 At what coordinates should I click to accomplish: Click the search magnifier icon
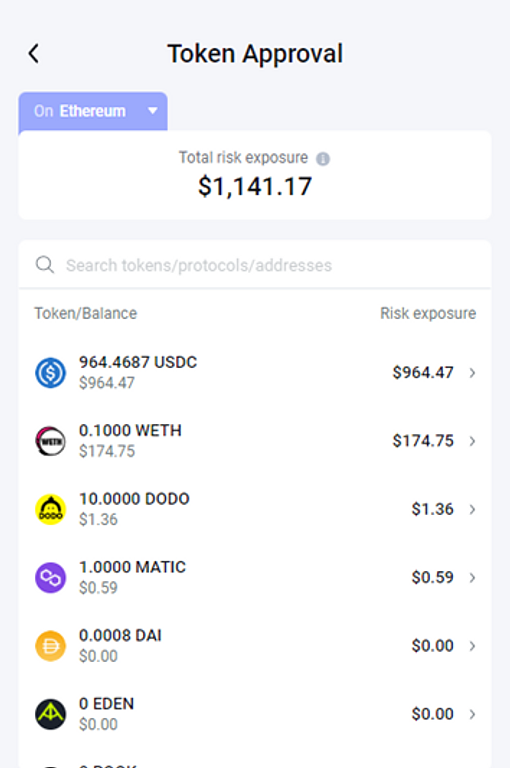pos(45,265)
